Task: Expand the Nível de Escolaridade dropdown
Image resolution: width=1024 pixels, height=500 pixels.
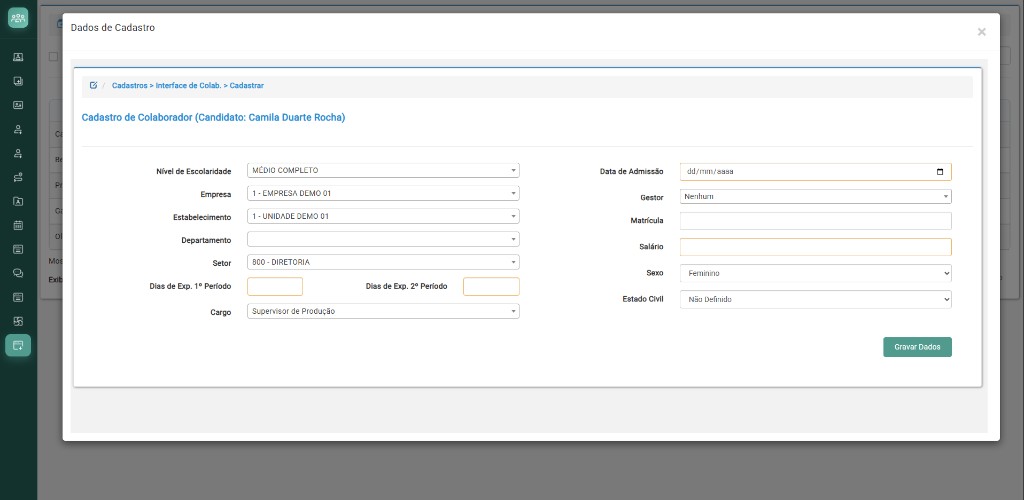Action: (383, 170)
